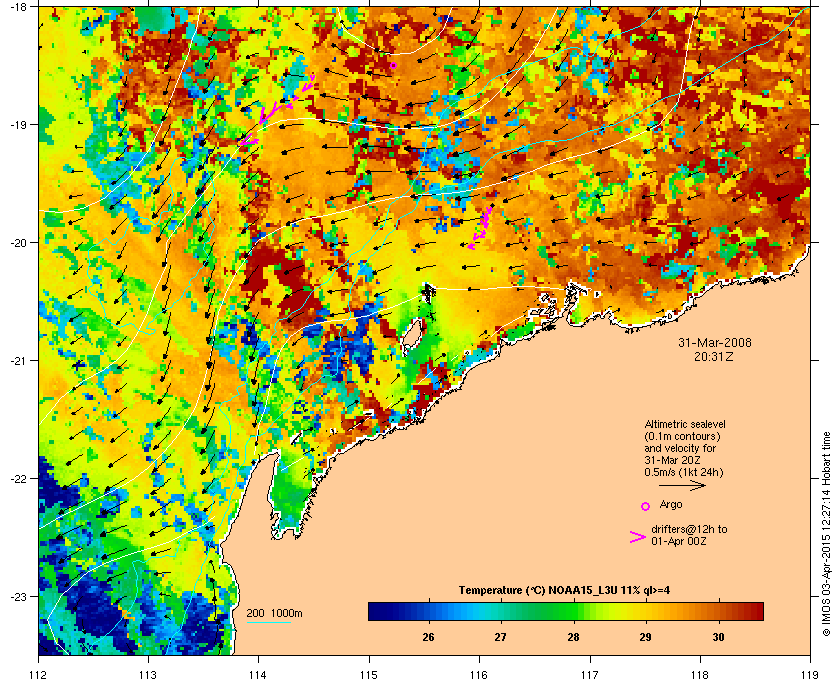
Task: Click the longitude axis label 113
Action: pos(148,674)
